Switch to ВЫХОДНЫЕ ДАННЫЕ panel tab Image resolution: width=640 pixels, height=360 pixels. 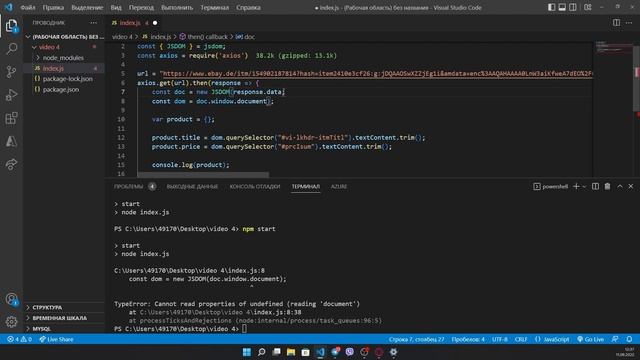point(192,187)
